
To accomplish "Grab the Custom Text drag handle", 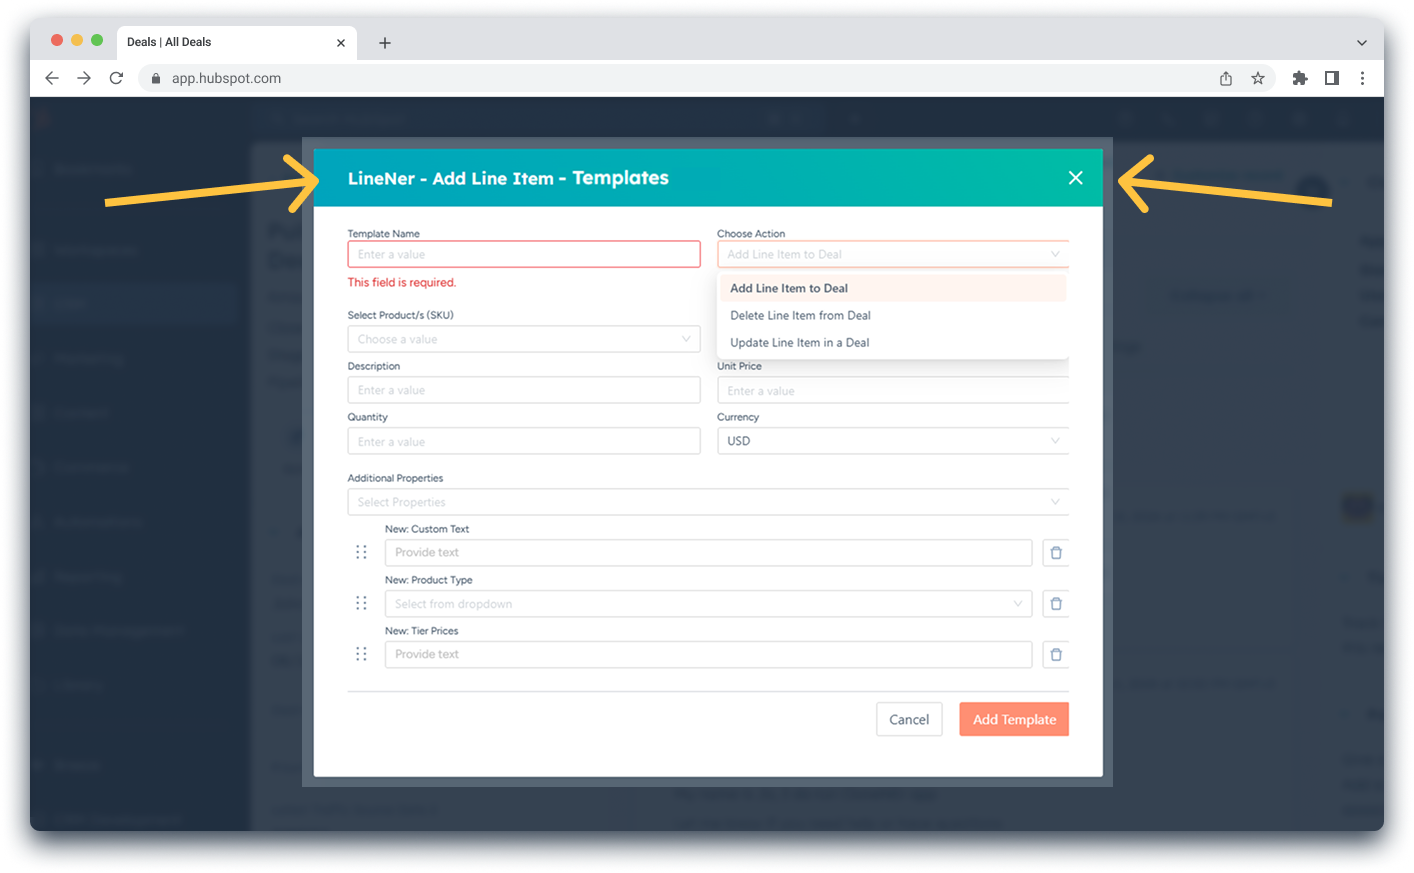I will tap(362, 552).
